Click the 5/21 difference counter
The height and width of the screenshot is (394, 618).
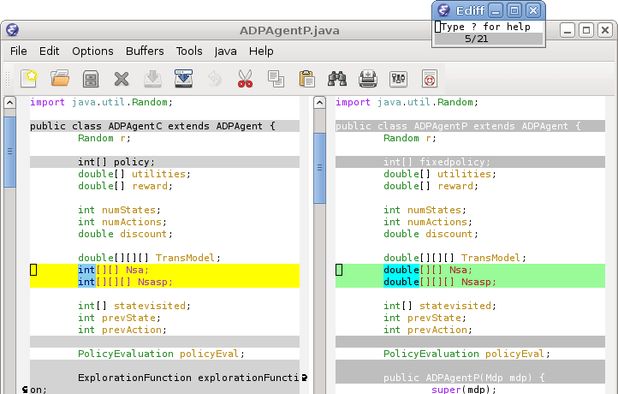pos(476,39)
